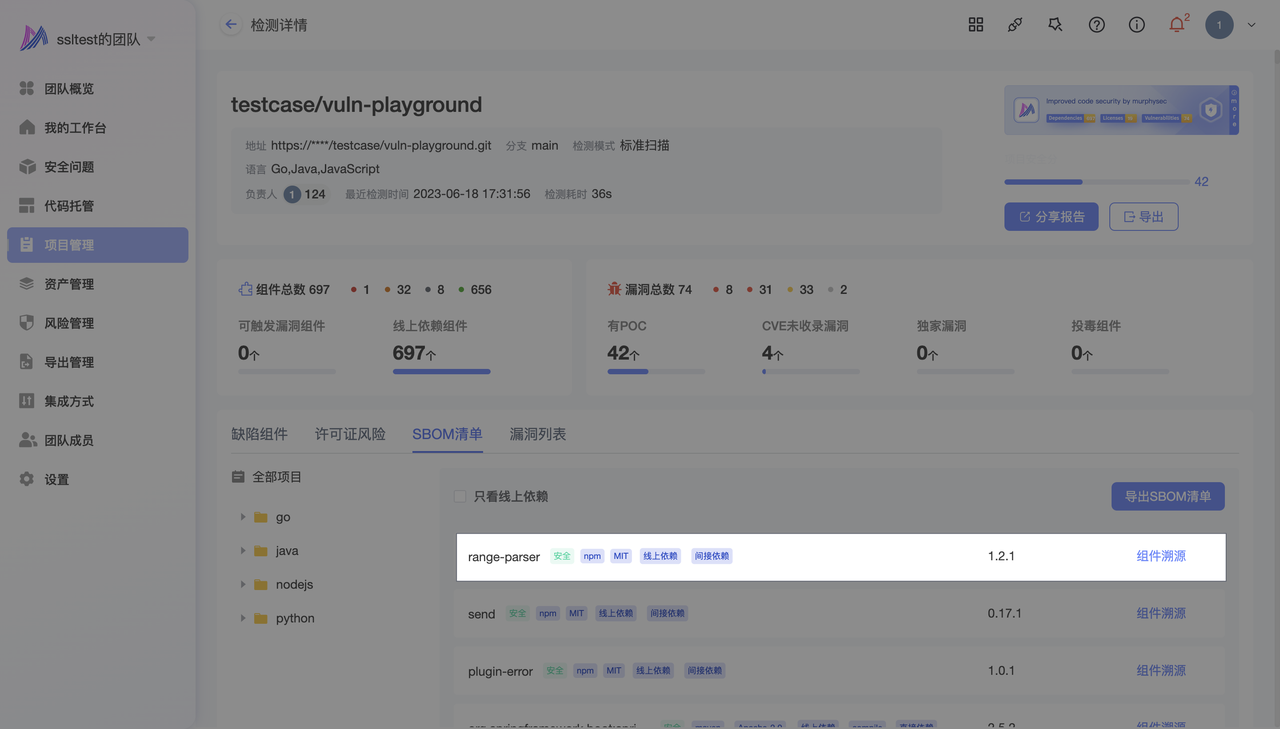Expand the go folder tree node
The width and height of the screenshot is (1280, 729).
pos(243,517)
